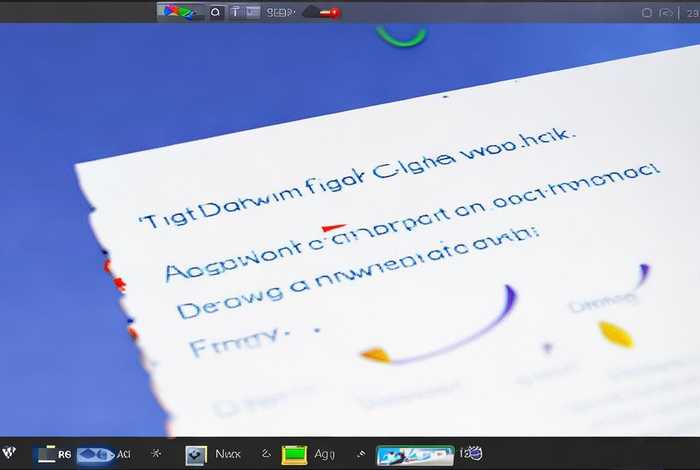Image resolution: width=700 pixels, height=470 pixels.
Task: Click the yellow leaf shape near Frnay
Action: point(375,354)
